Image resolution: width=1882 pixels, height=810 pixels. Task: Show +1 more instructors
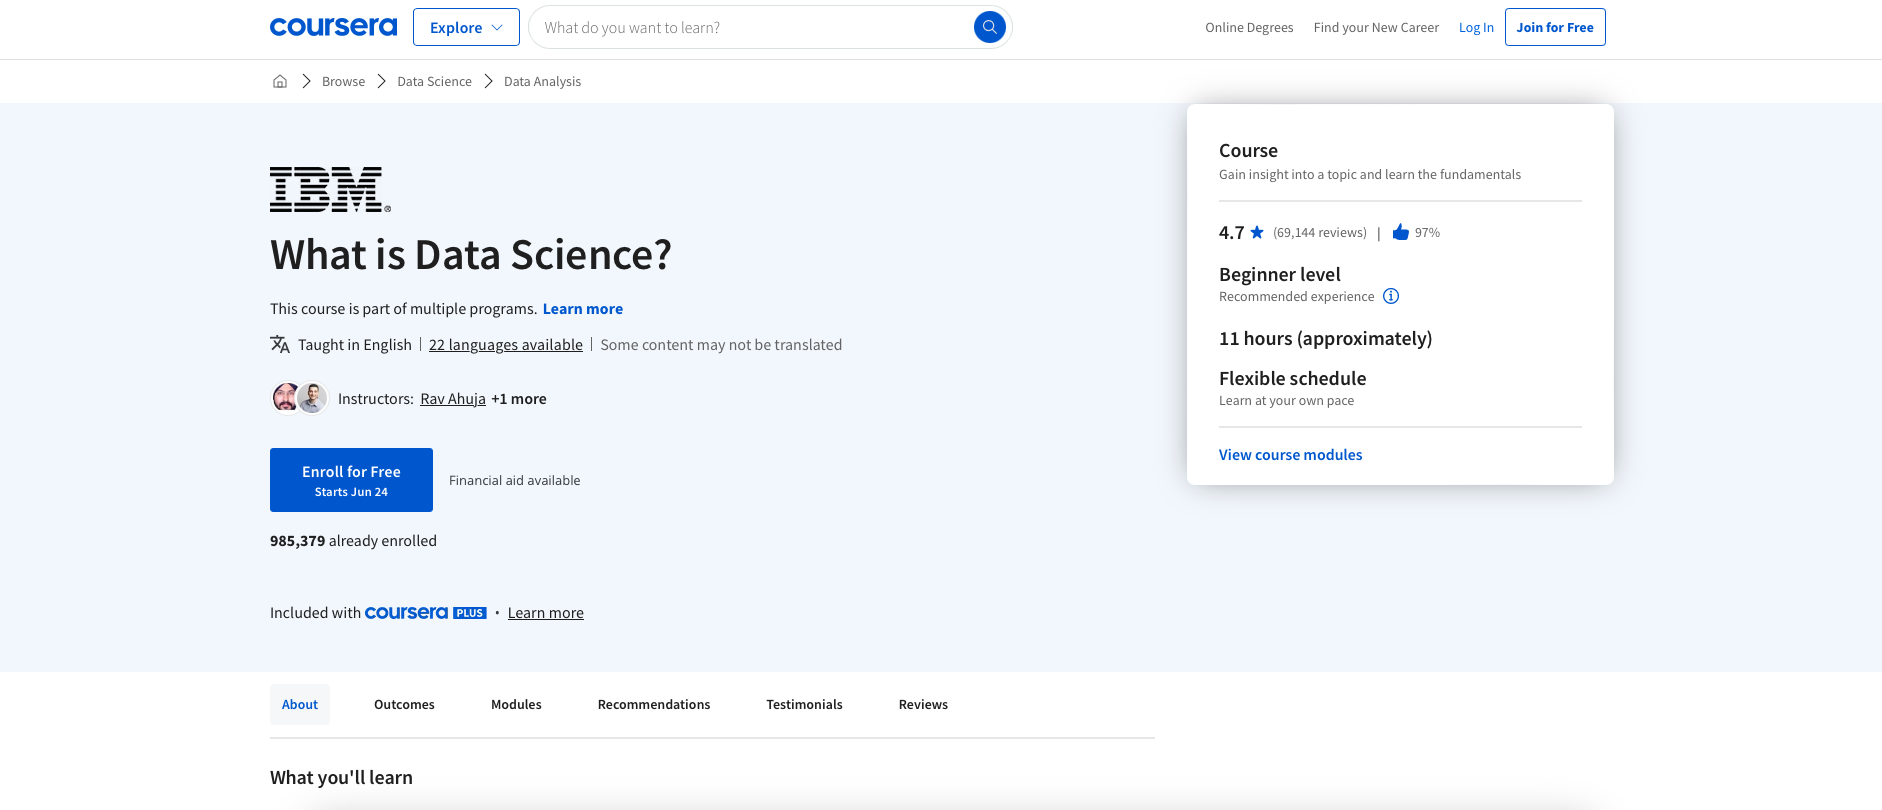519,399
